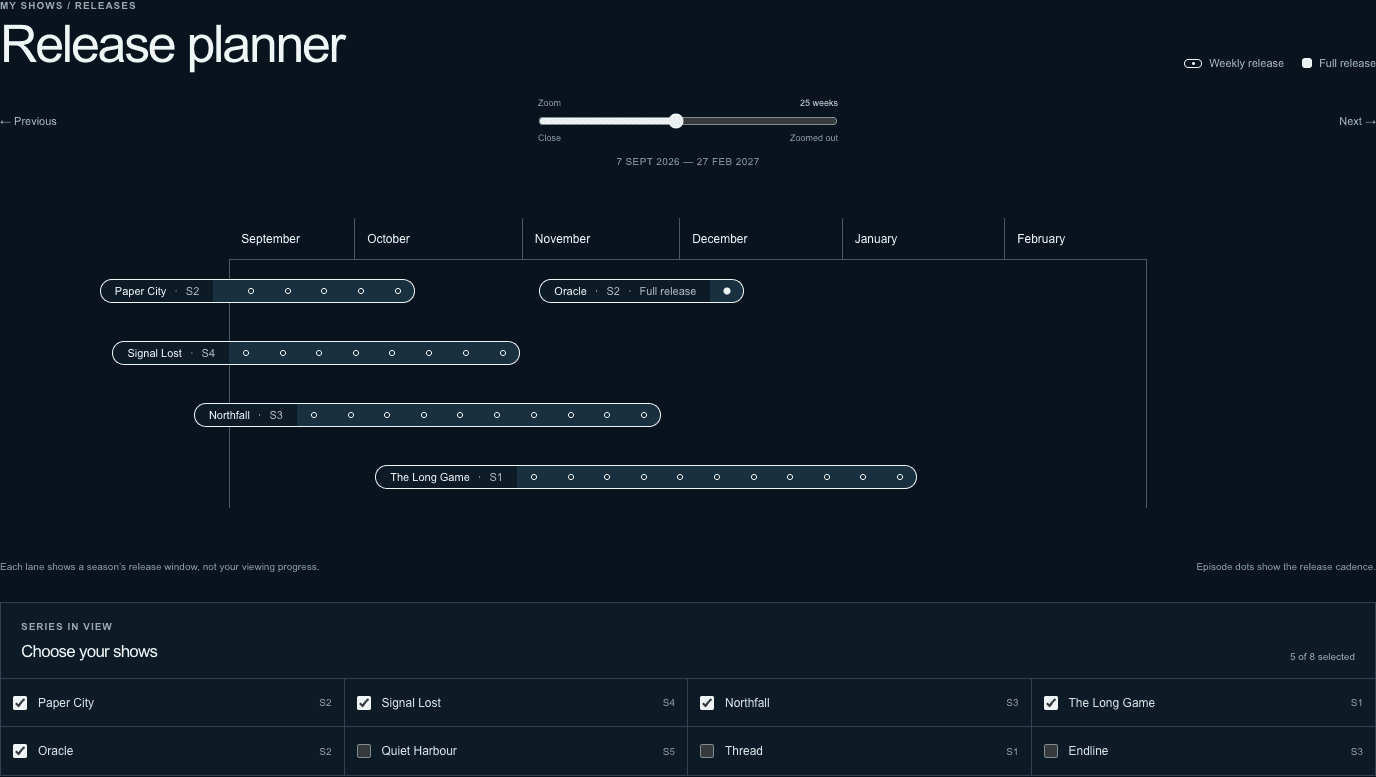
Task: Go to Previous date range
Action: [29, 121]
